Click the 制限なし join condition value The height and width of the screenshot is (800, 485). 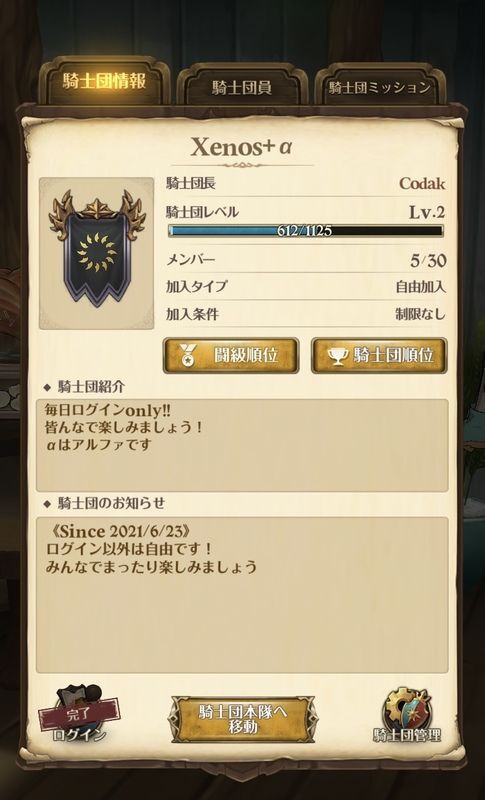[420, 314]
